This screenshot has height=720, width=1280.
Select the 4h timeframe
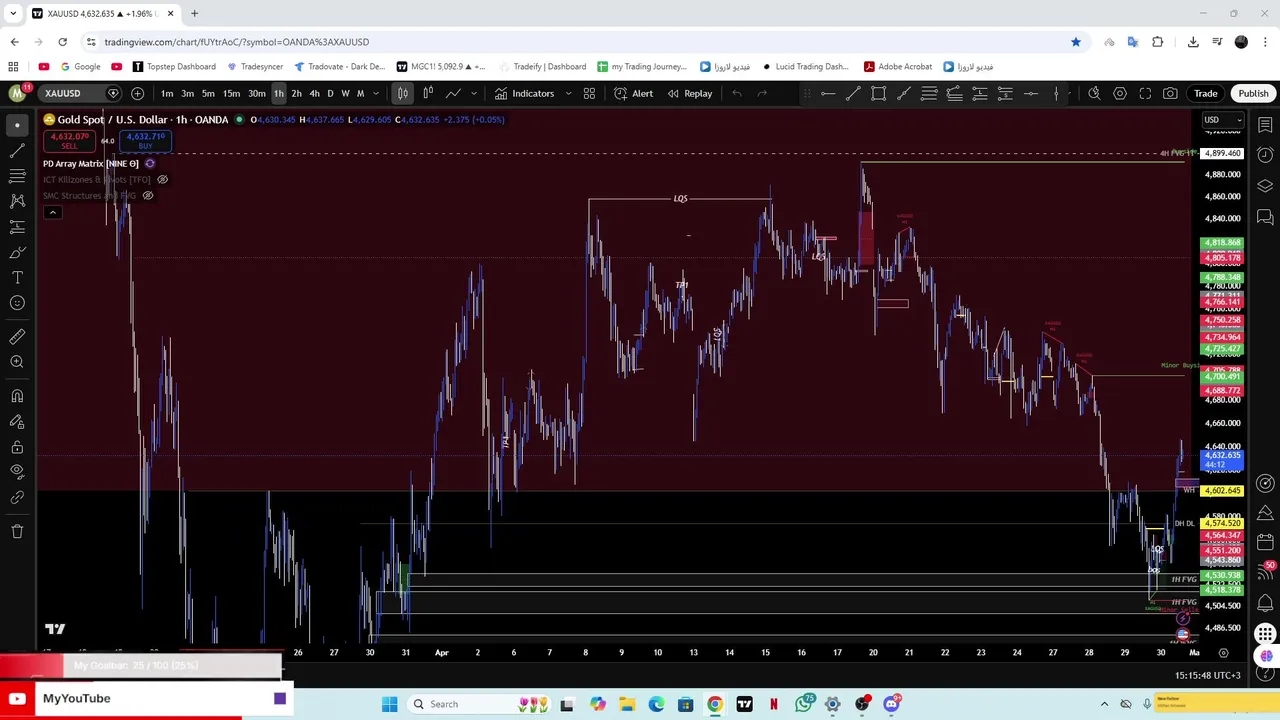[x=314, y=93]
